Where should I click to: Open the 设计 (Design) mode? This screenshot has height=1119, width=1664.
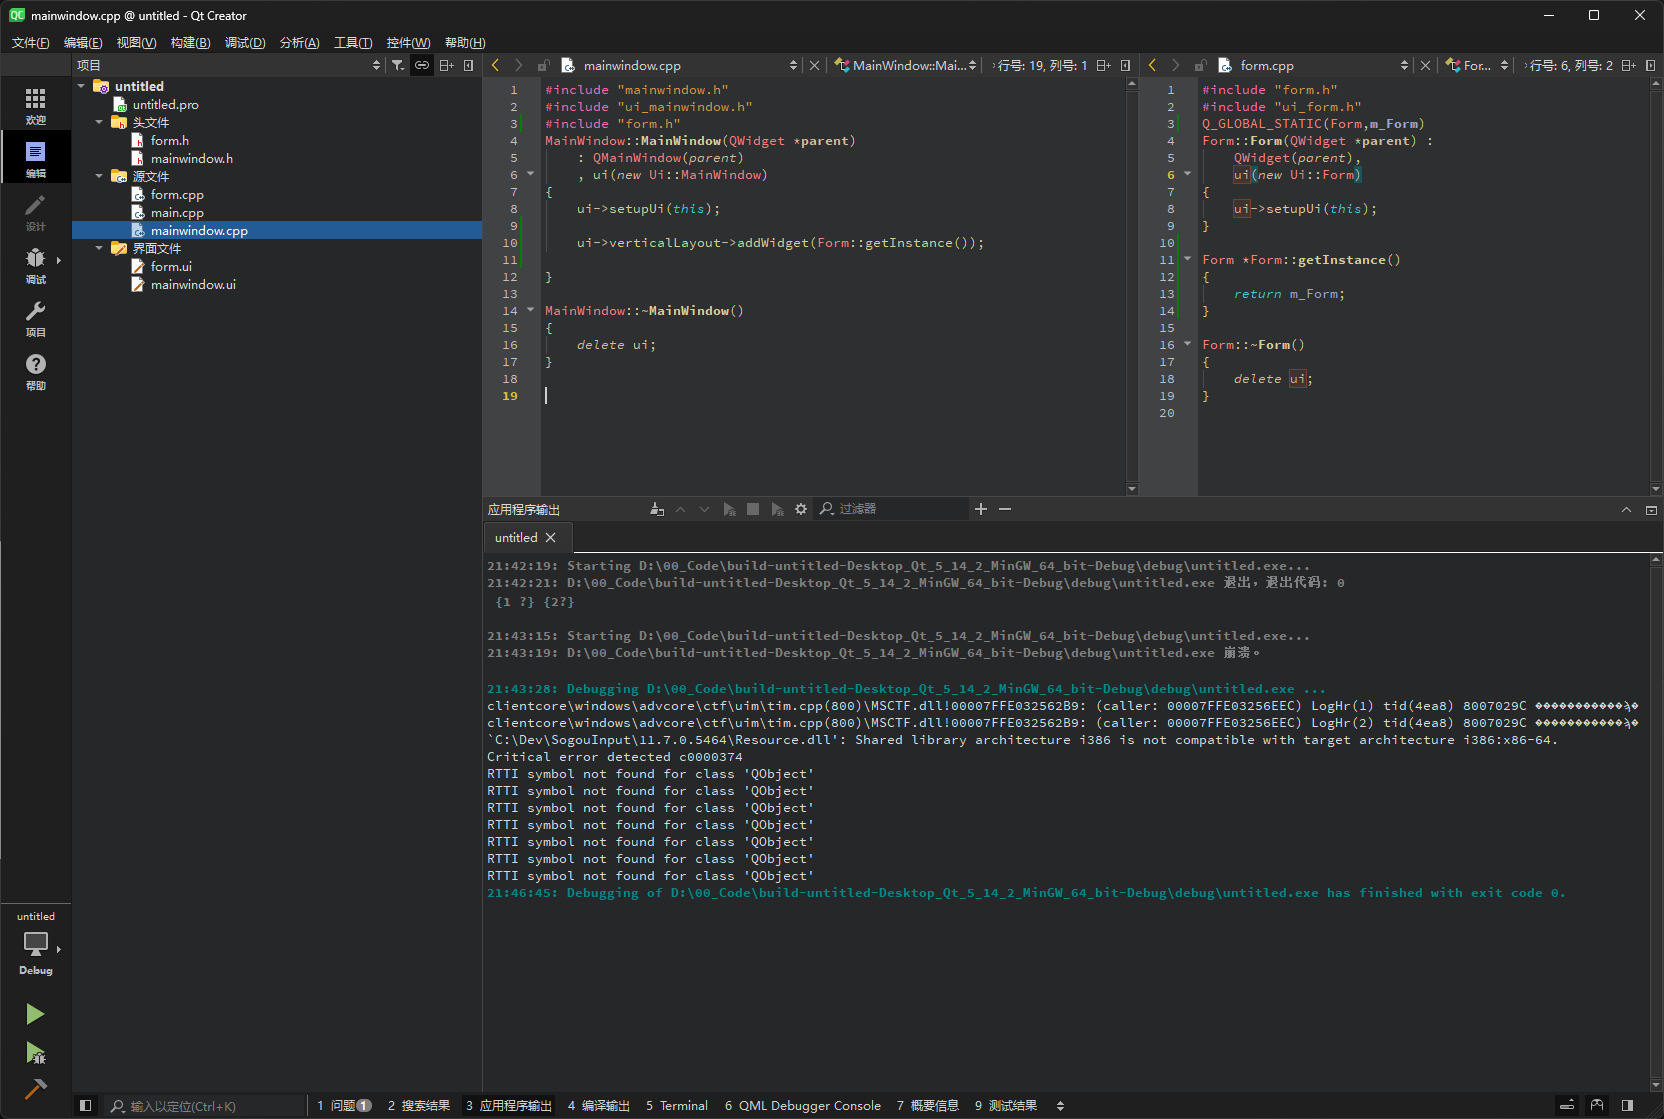(x=35, y=212)
